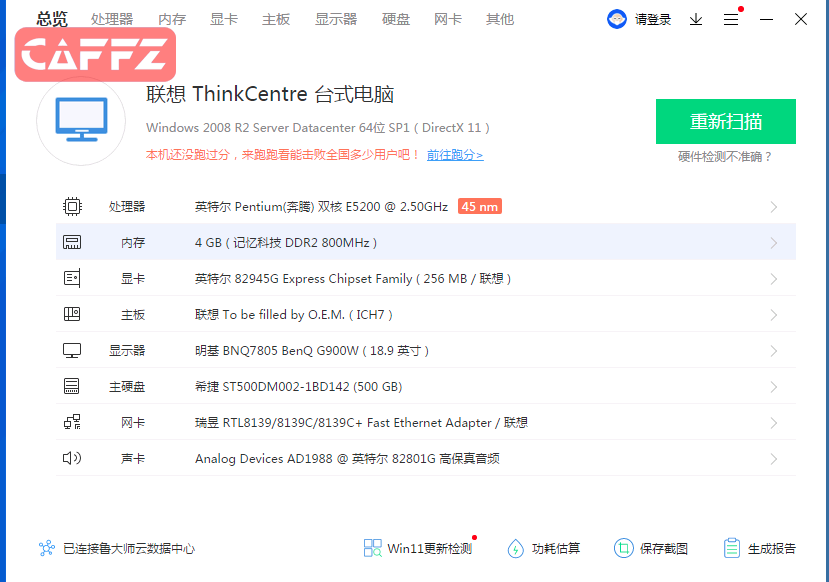Click the sound card speaker icon
829x582 pixels.
click(x=72, y=459)
